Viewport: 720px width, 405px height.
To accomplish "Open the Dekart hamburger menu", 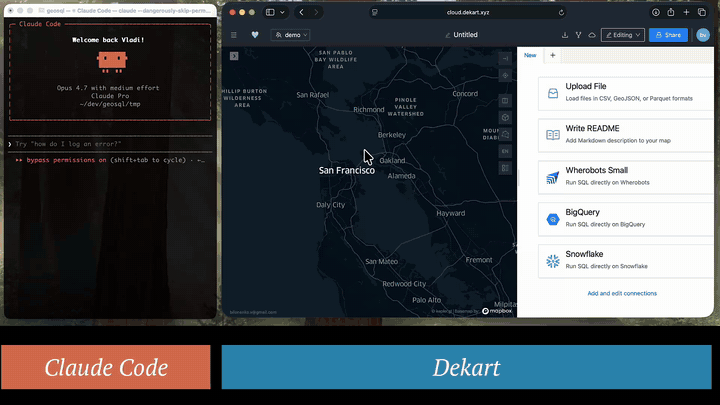I will pyautogui.click(x=234, y=35).
